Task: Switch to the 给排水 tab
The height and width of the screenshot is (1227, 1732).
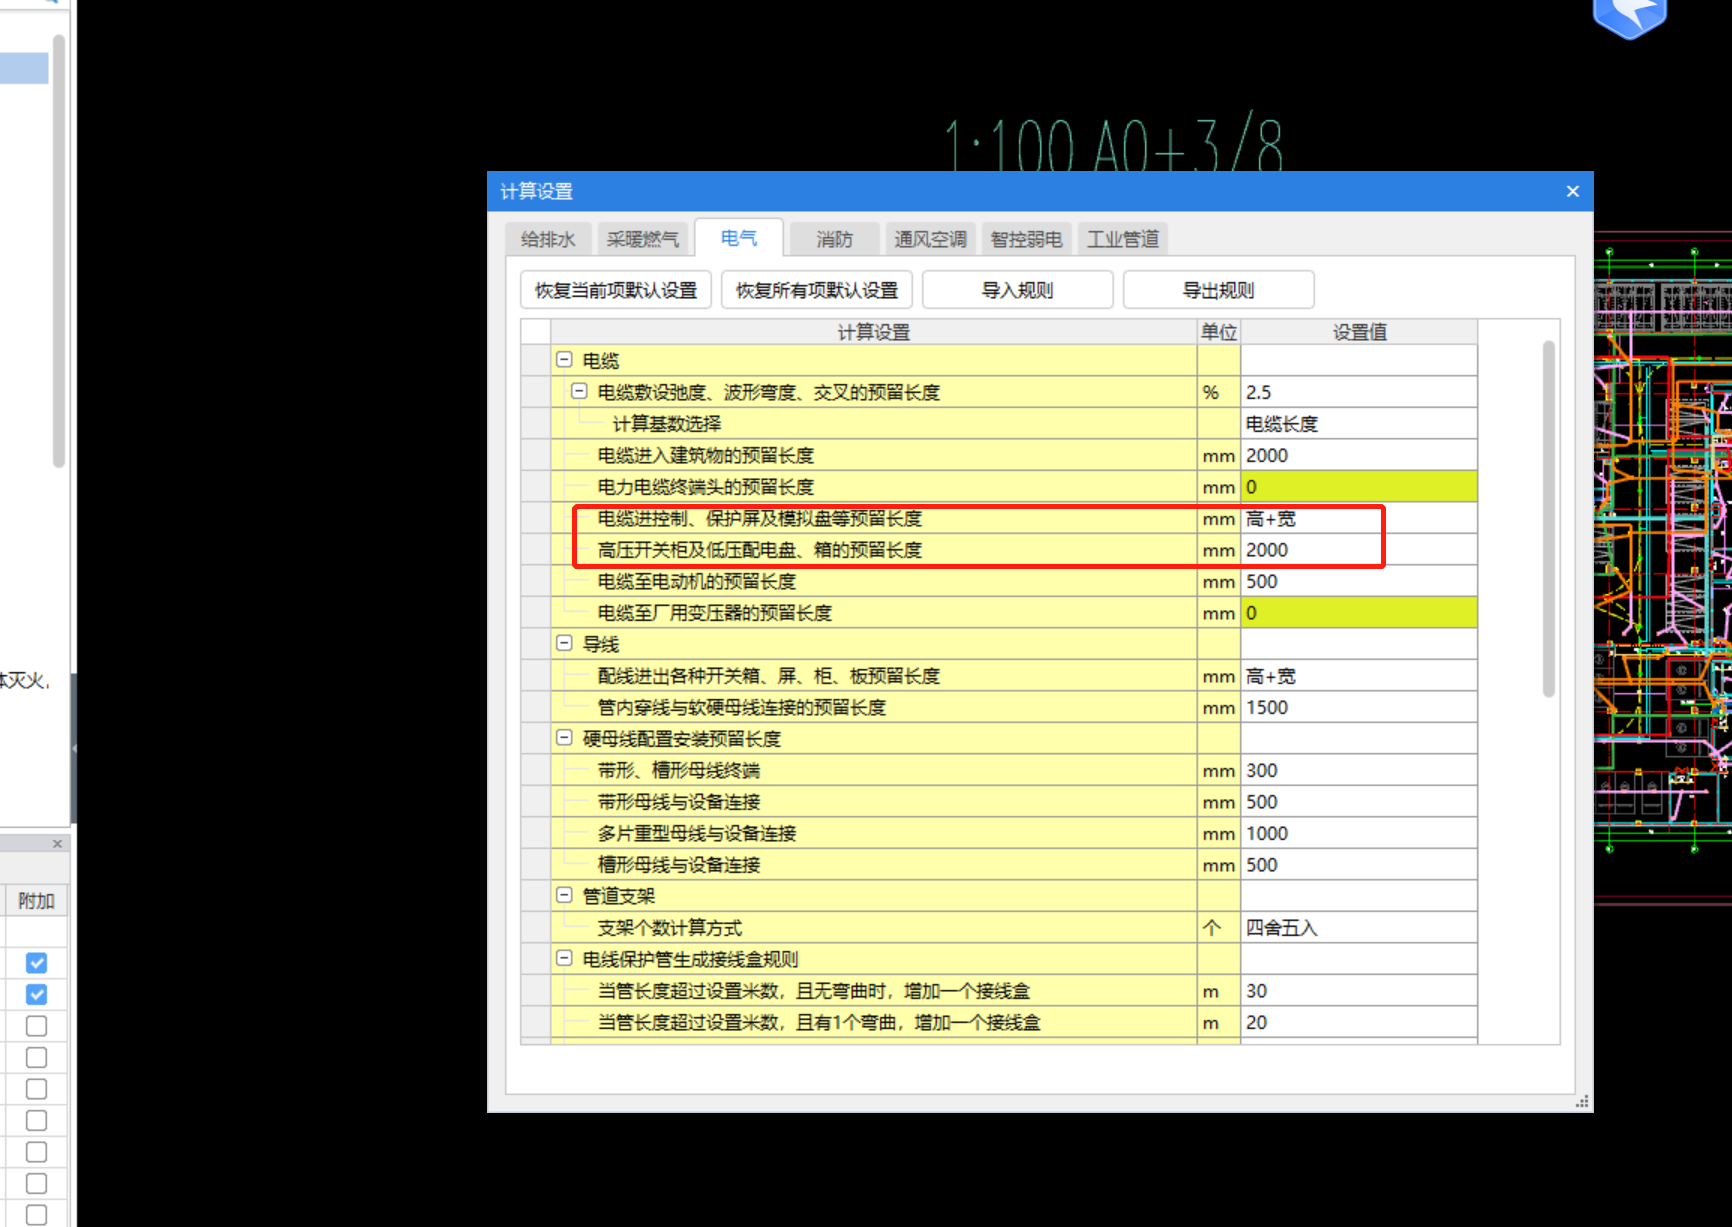Action: point(548,239)
